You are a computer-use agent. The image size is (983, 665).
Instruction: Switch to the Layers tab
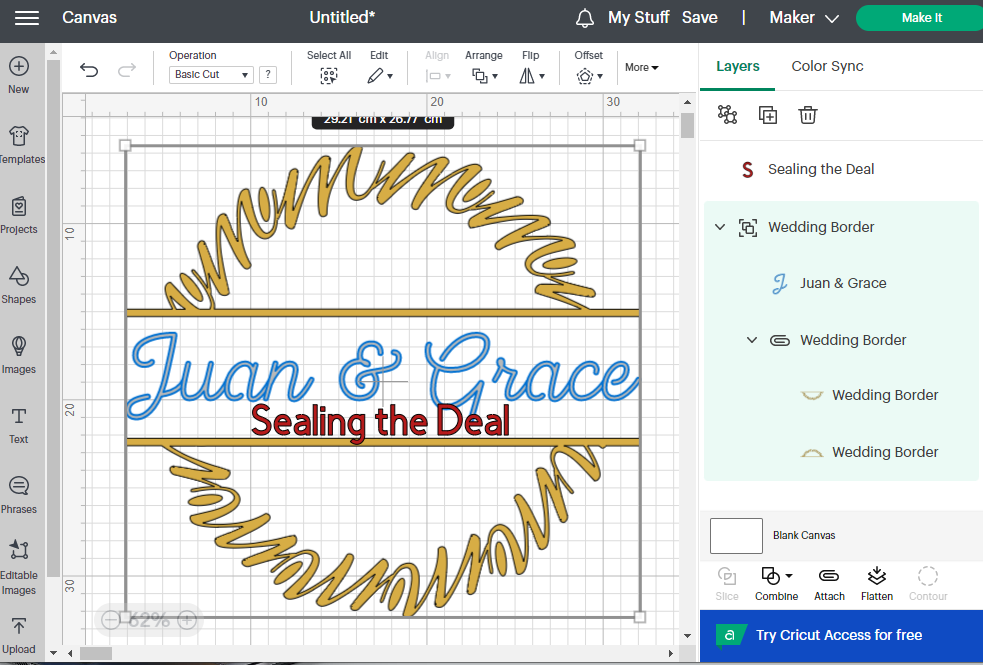click(x=737, y=66)
